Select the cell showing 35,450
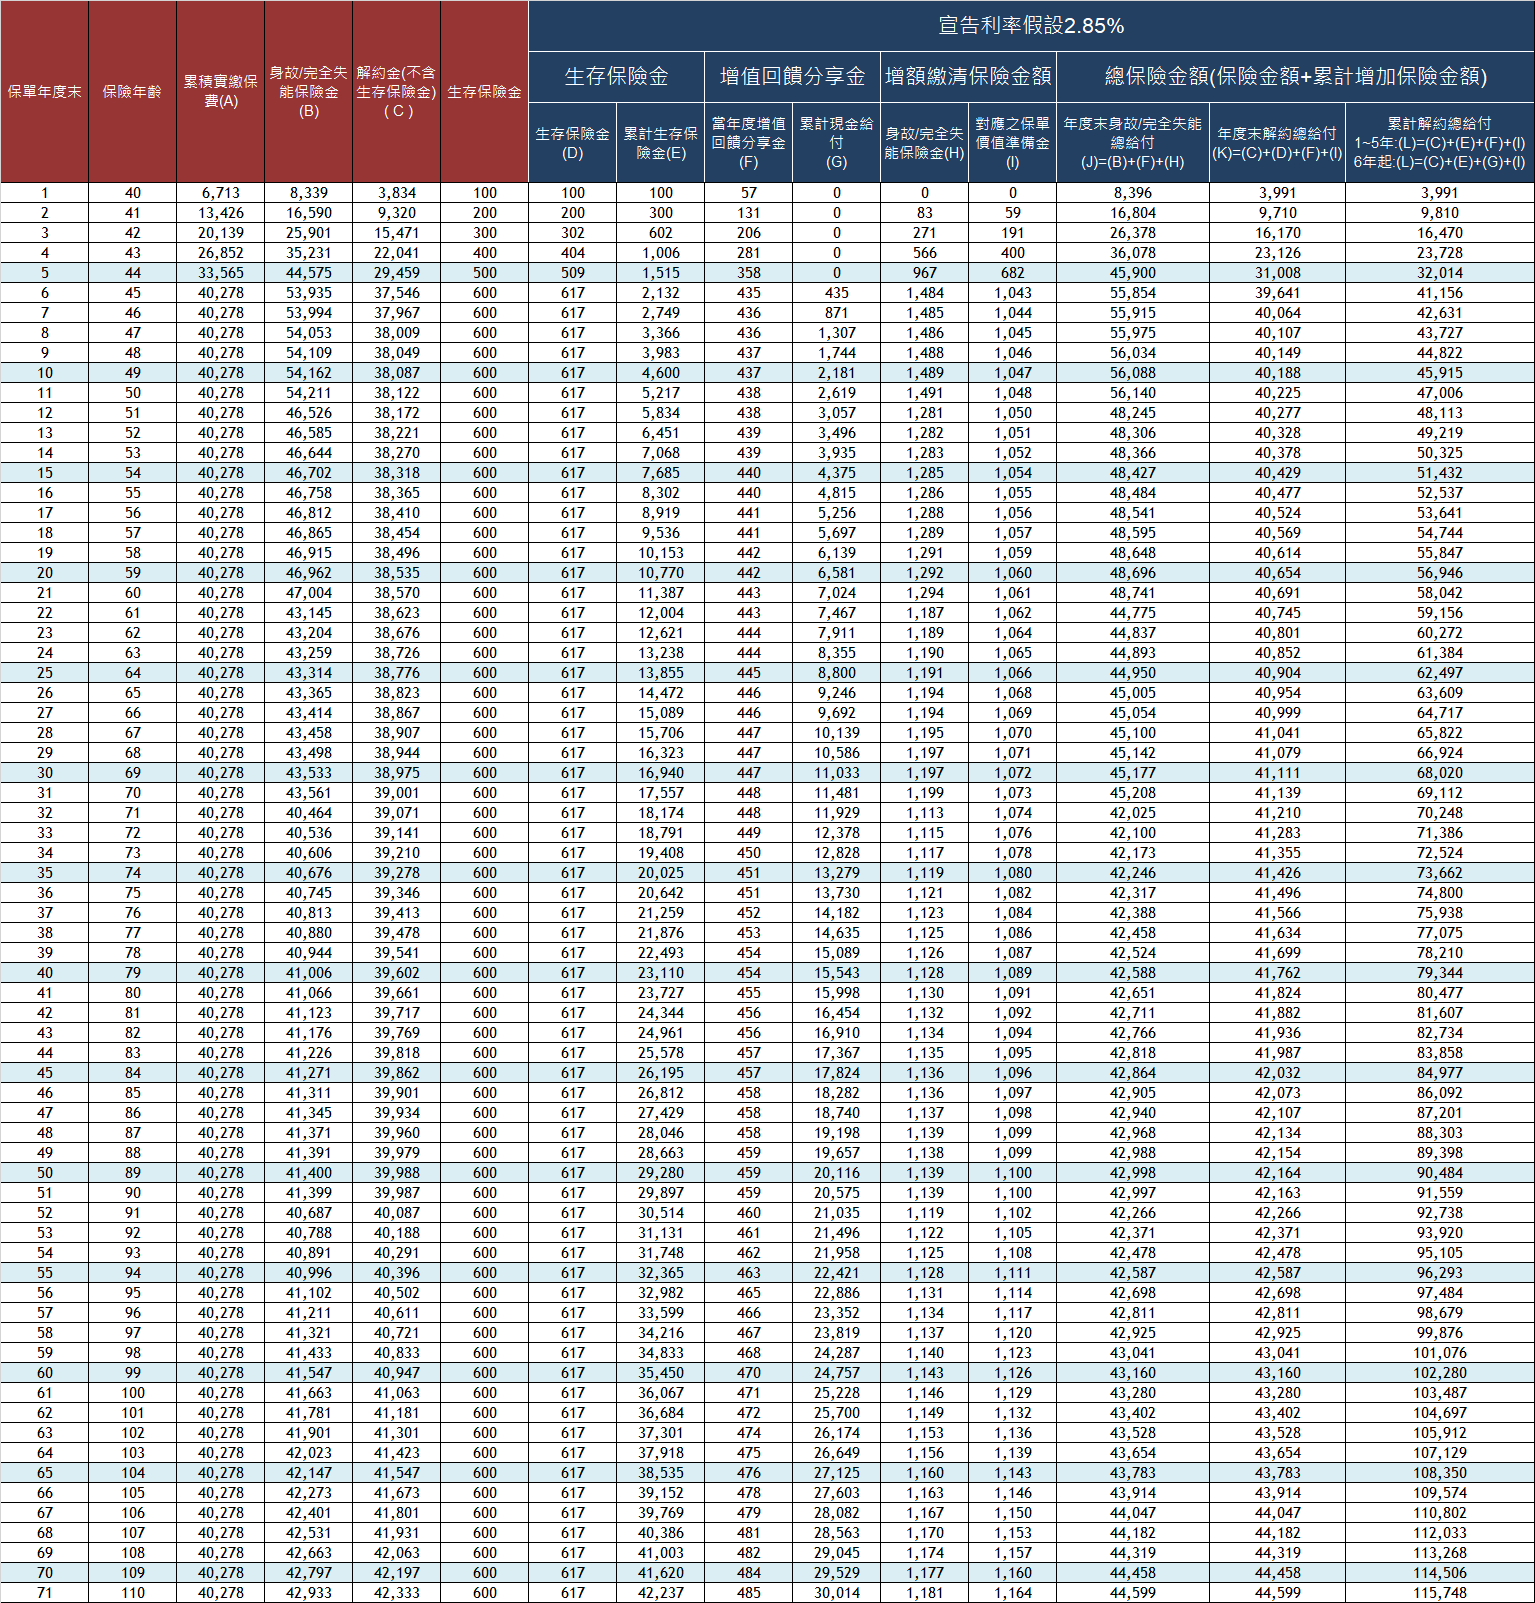Screen dimensions: 1535x1603 tap(660, 1373)
